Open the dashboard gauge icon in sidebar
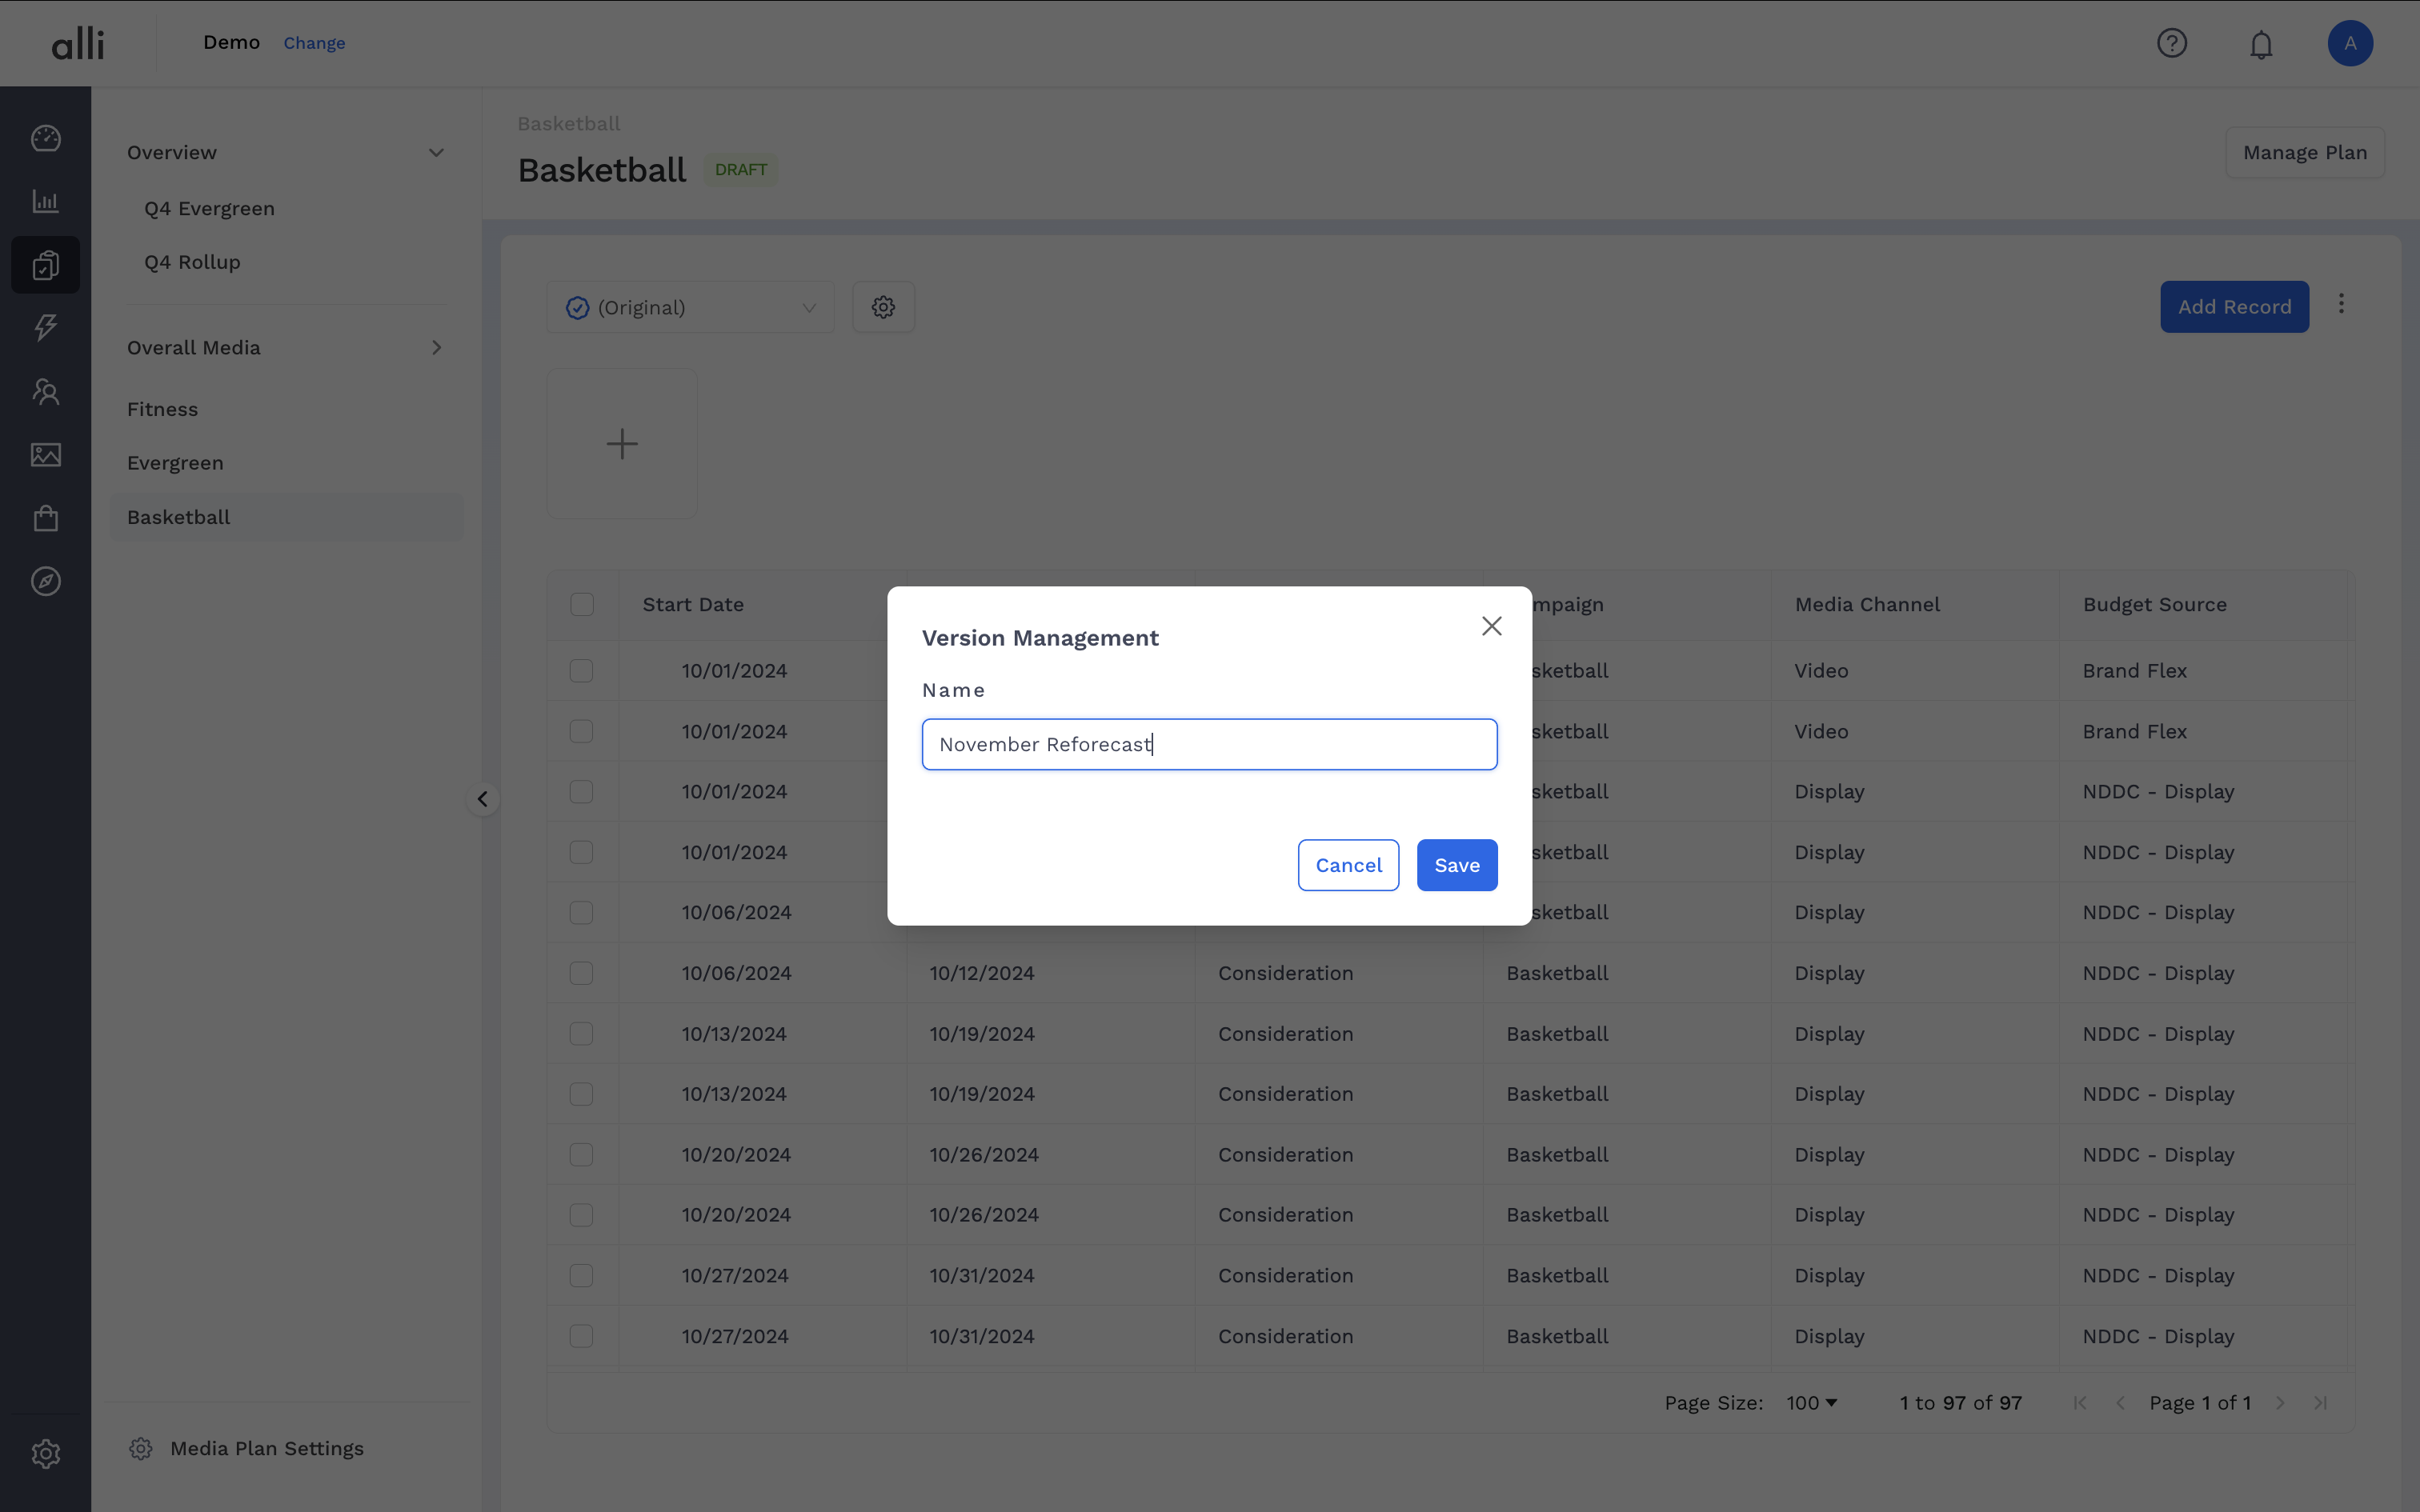This screenshot has height=1512, width=2420. click(x=46, y=138)
